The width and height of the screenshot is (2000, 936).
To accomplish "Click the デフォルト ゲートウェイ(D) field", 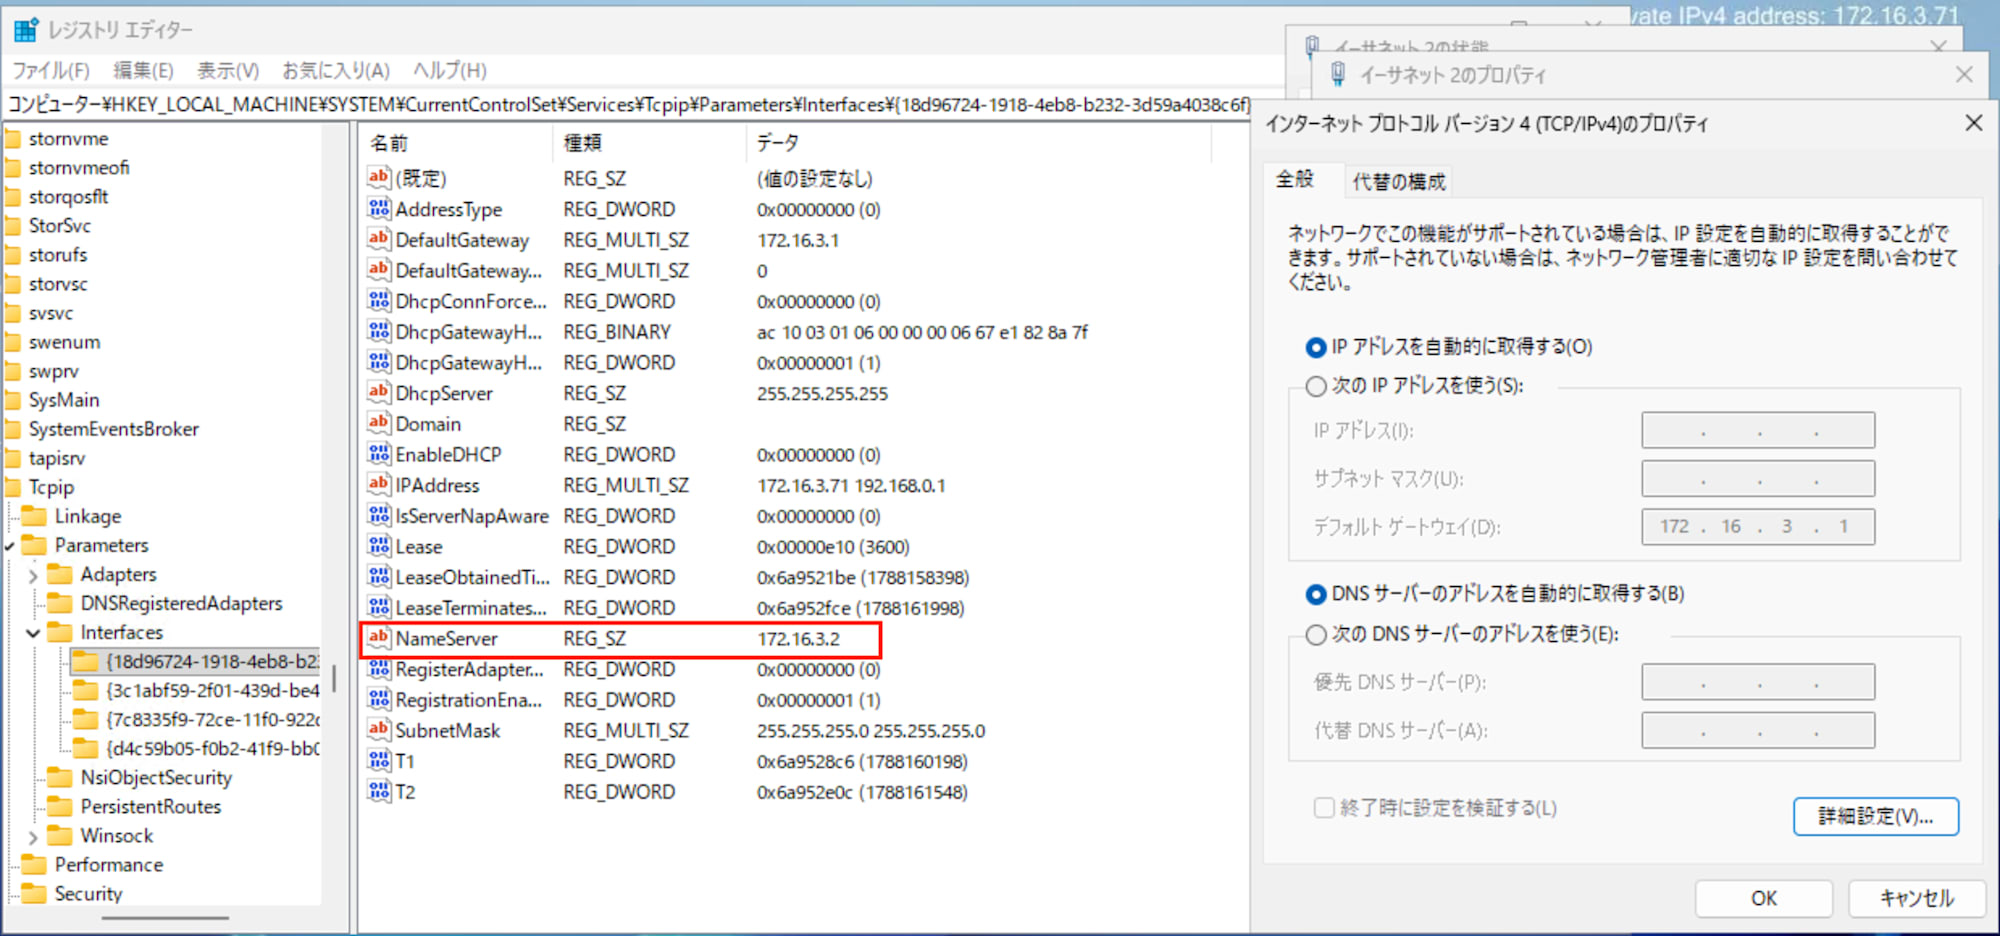I will pos(1758,526).
